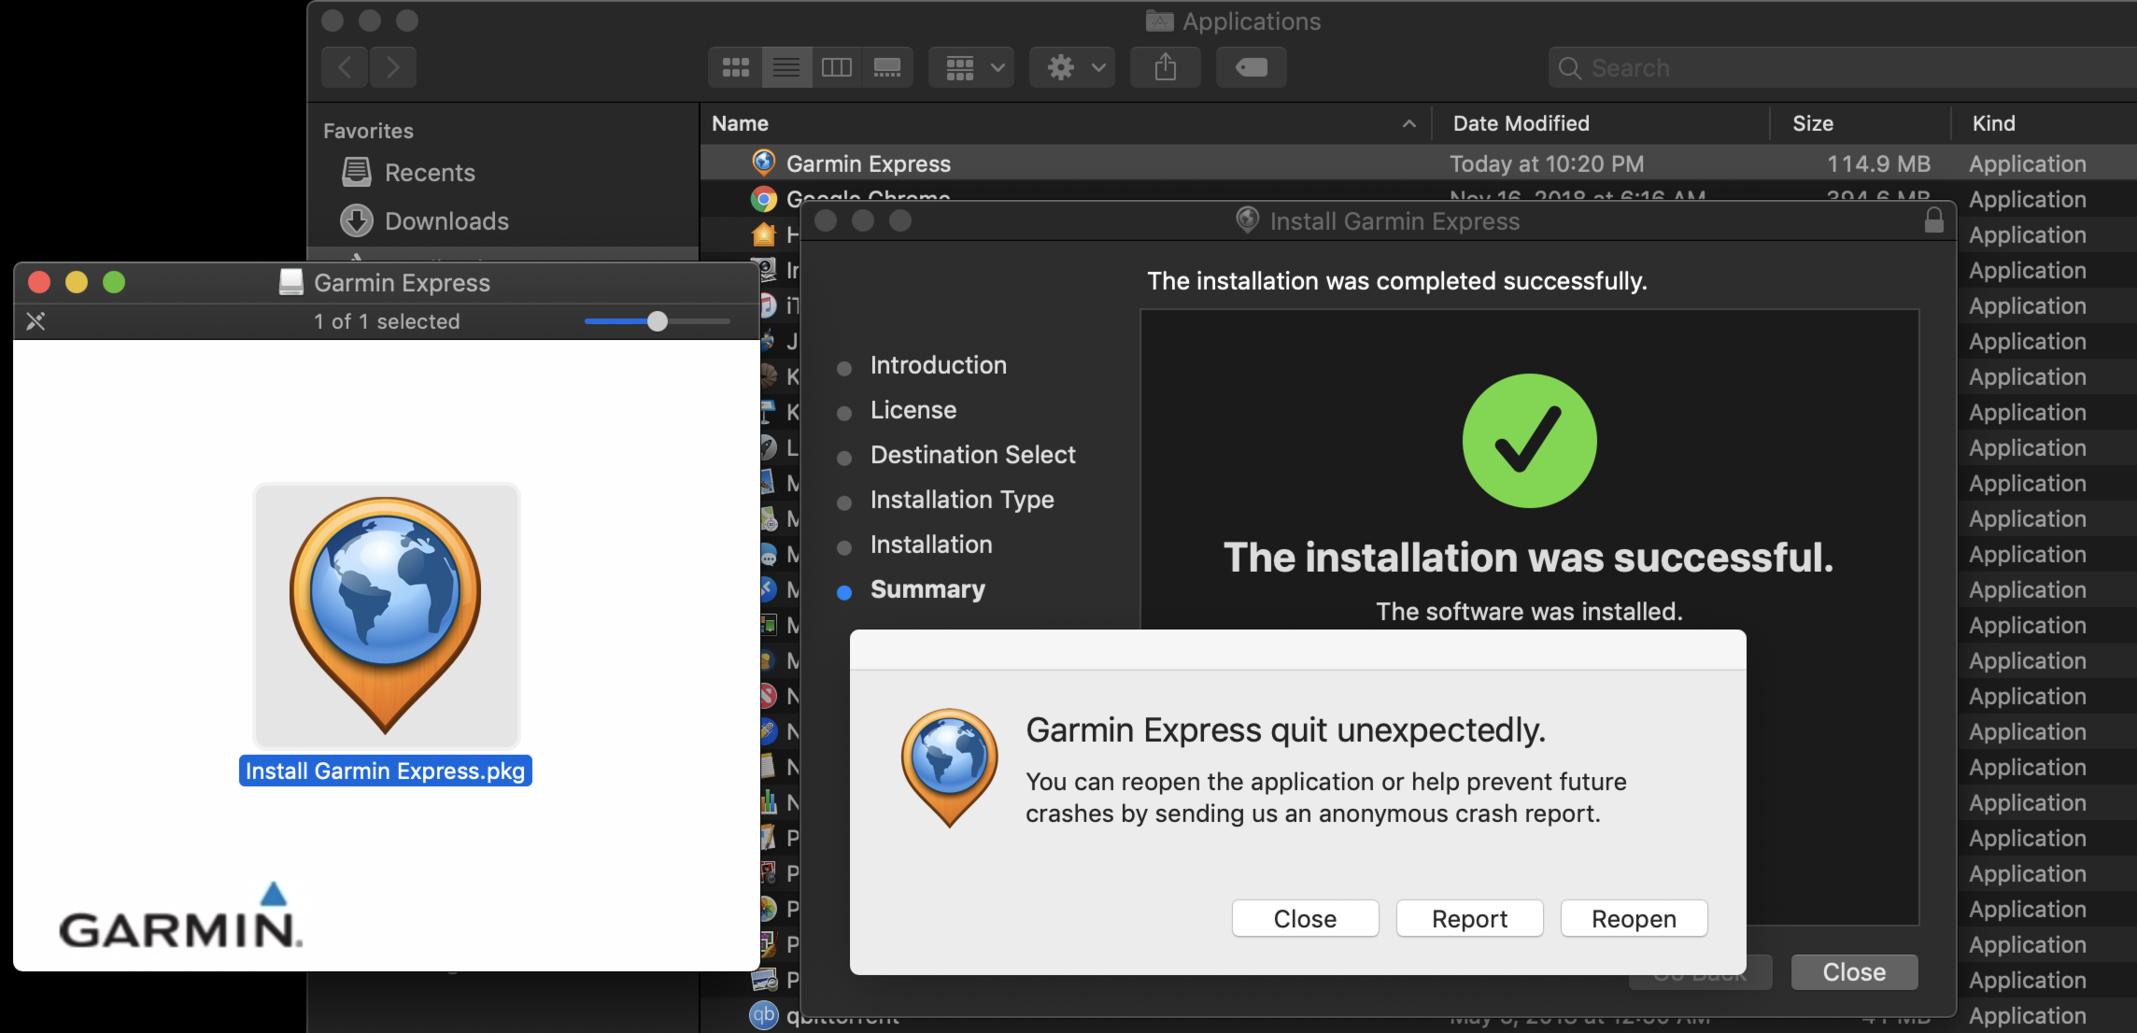
Task: Select Garmin Express row in Applications
Action: coord(1418,163)
